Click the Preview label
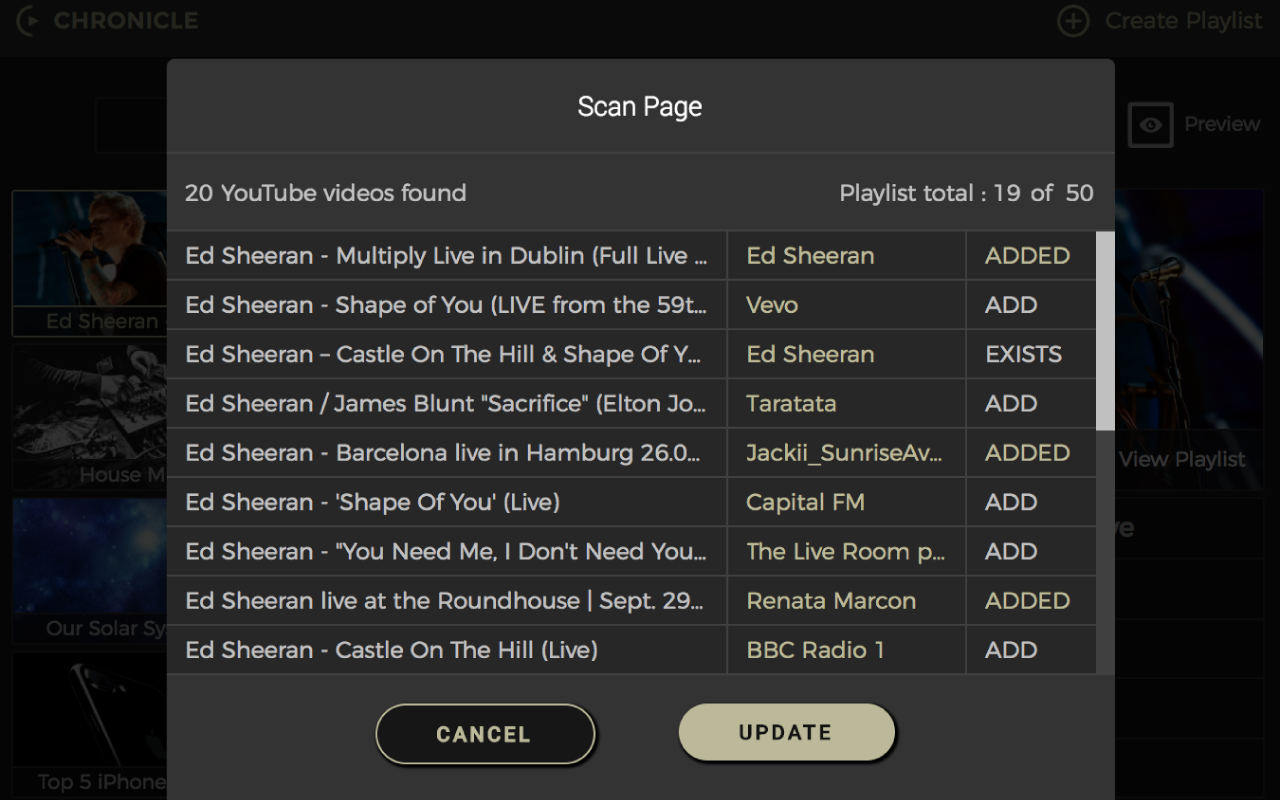The height and width of the screenshot is (800, 1280). point(1222,124)
